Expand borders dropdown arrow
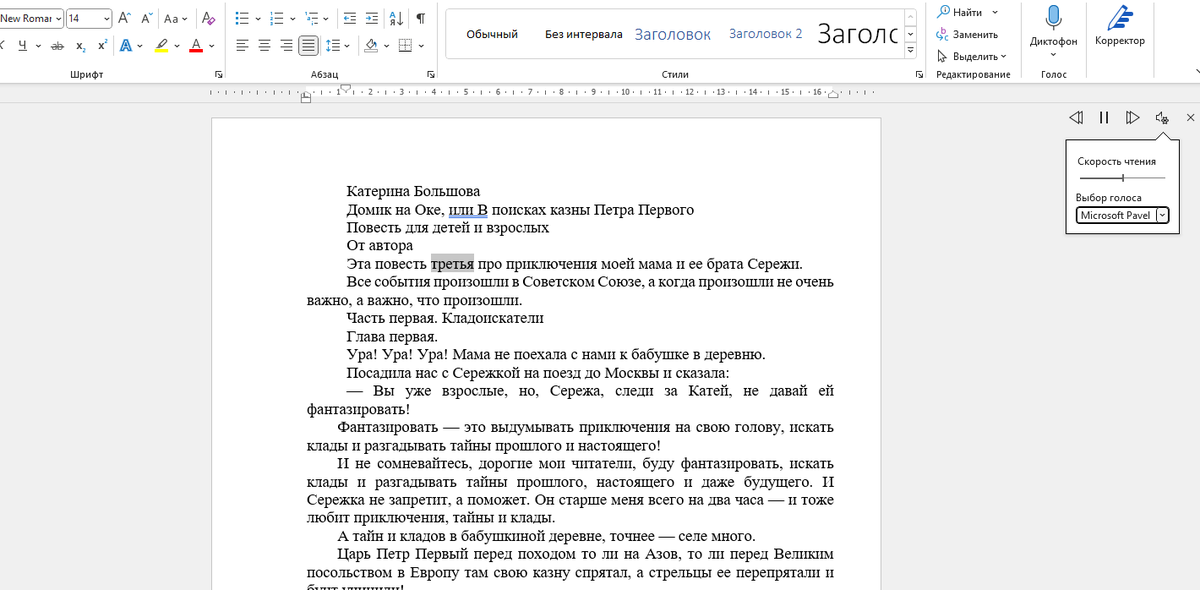The image size is (1200, 590). pyautogui.click(x=421, y=46)
